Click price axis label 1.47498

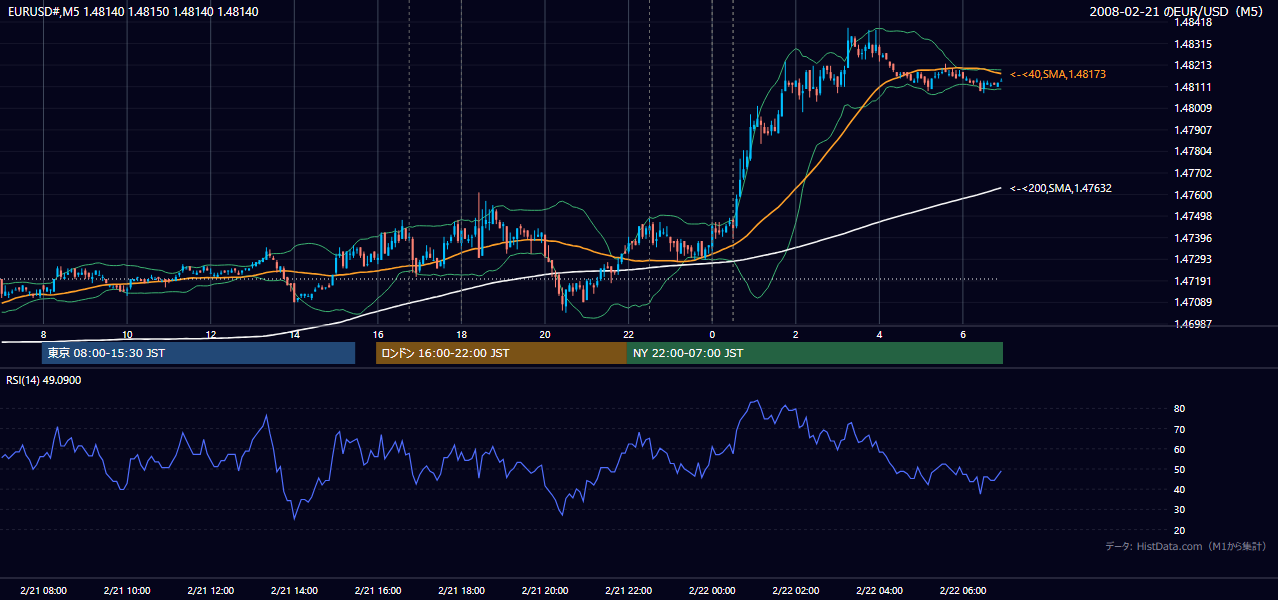click(x=1194, y=216)
